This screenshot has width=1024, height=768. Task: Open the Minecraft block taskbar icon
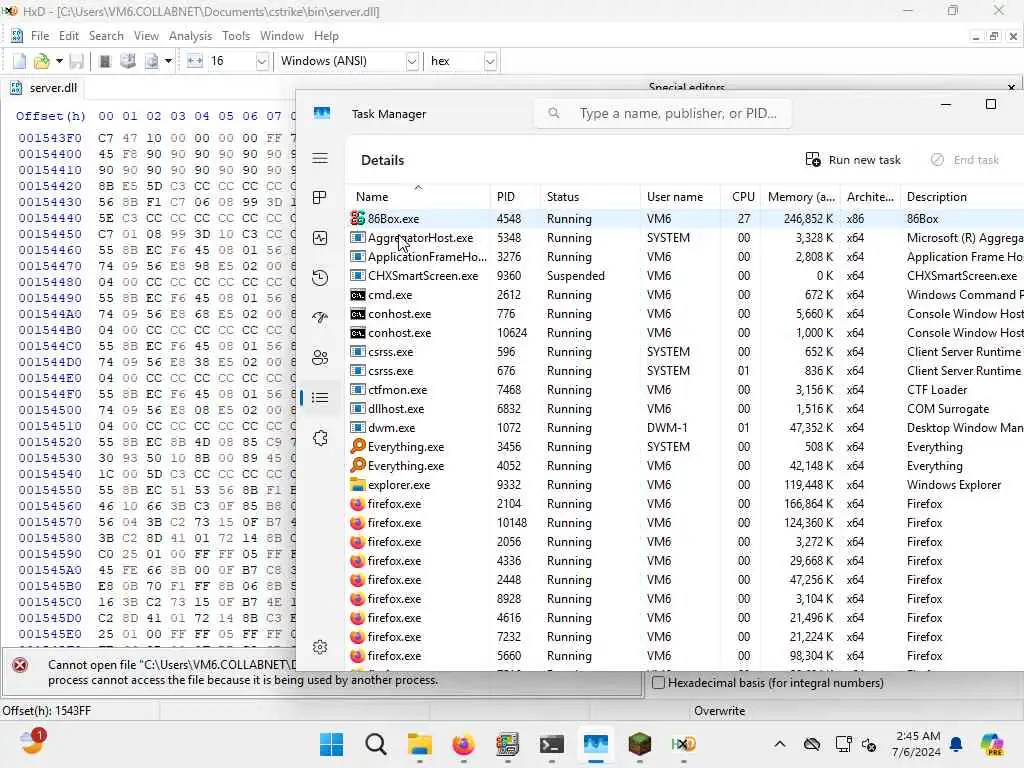click(x=639, y=744)
